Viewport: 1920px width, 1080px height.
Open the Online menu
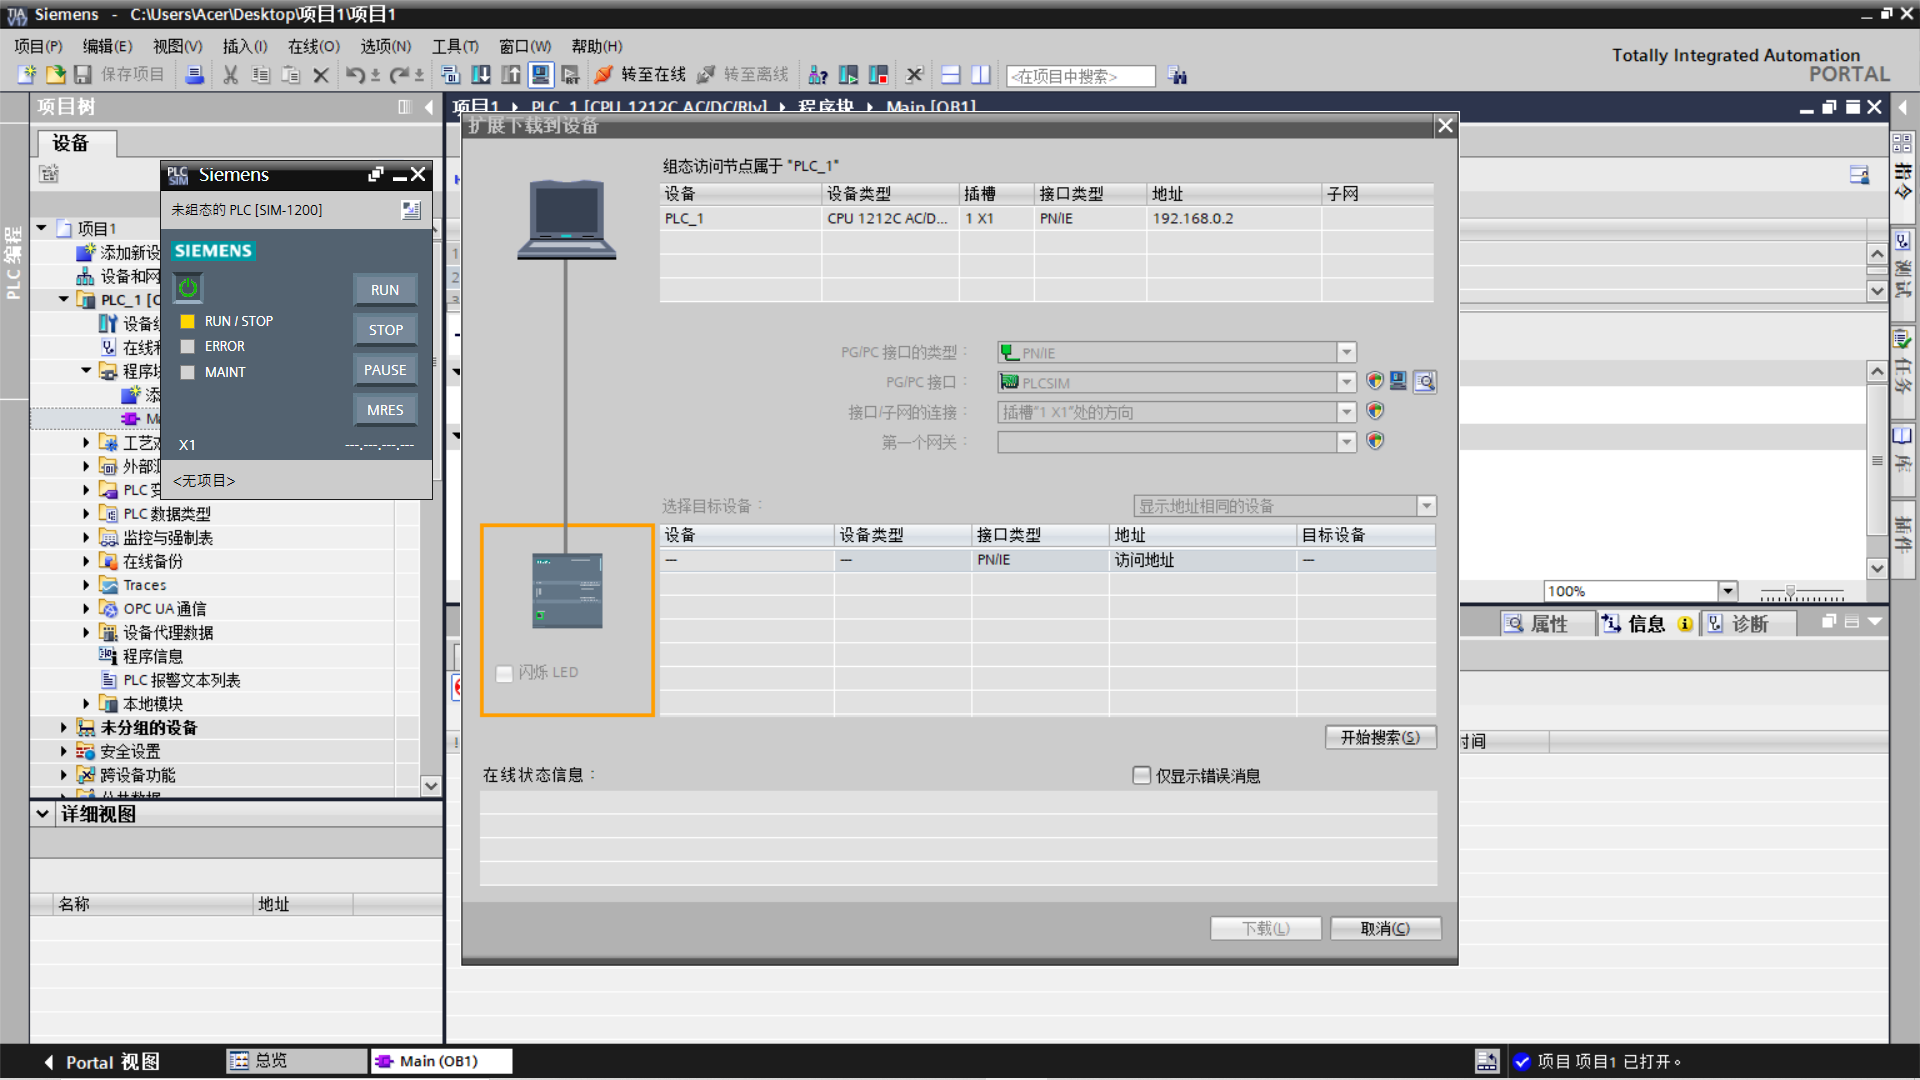pos(313,46)
